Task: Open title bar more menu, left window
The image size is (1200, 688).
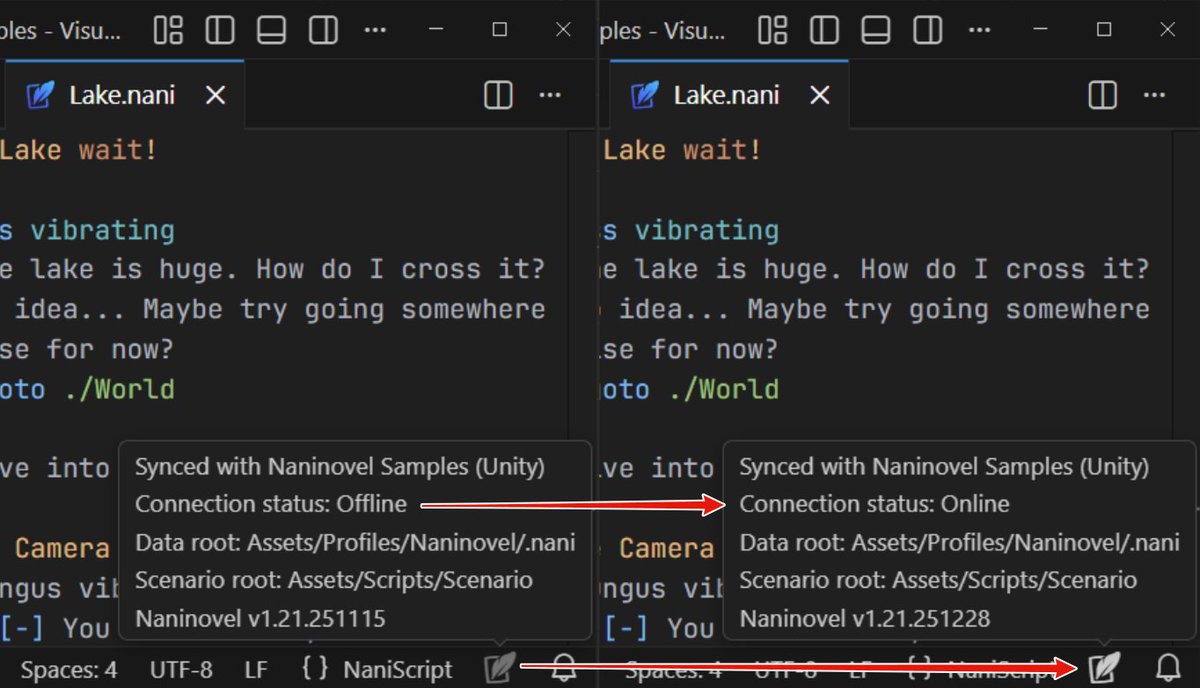Action: 375,30
